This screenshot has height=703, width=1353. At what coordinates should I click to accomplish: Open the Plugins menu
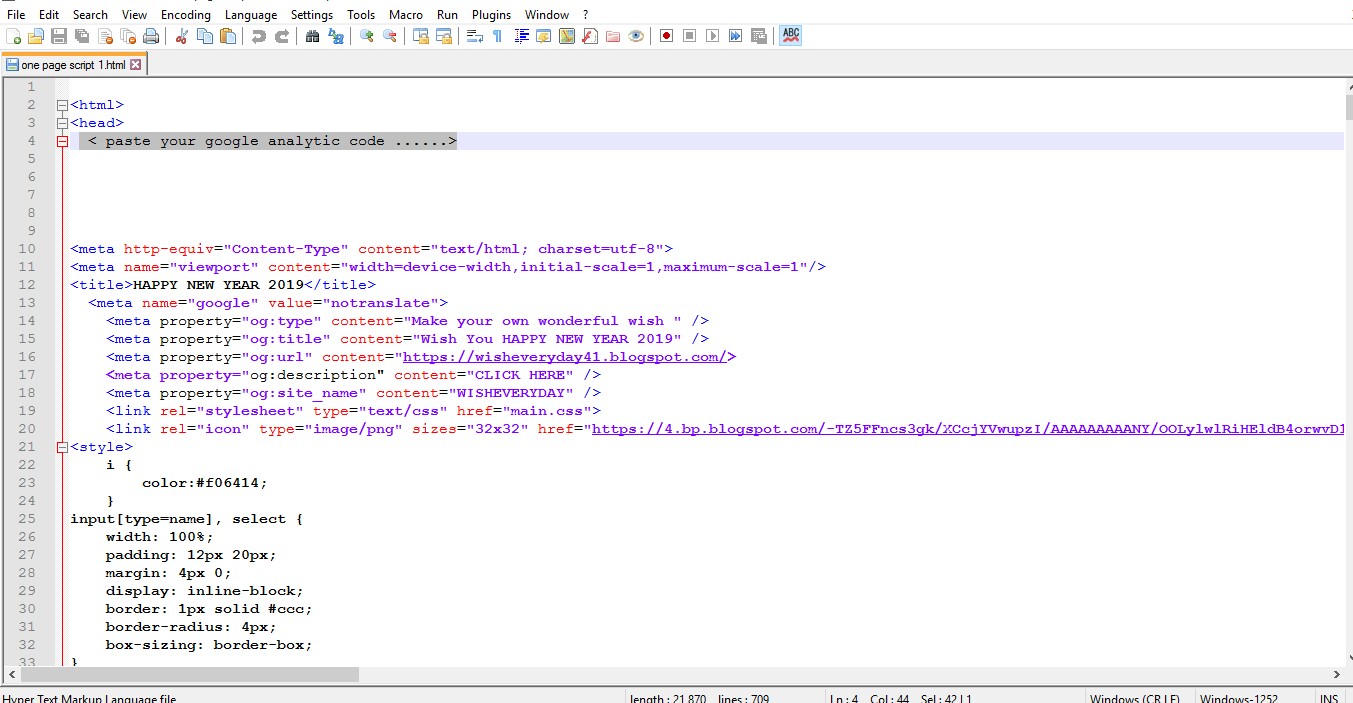click(x=491, y=14)
